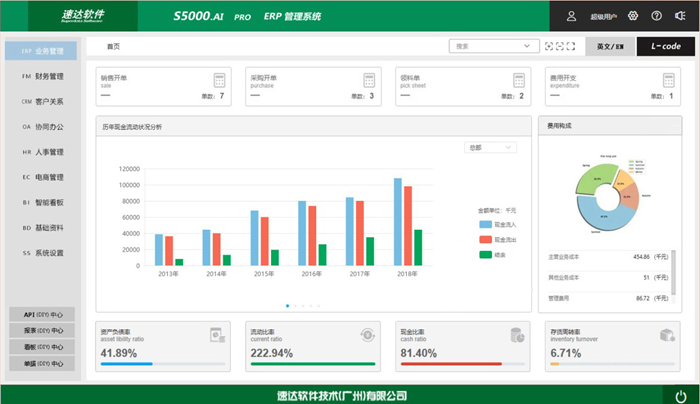This screenshot has width=700, height=404.
Task: Click the power button icon
Action: point(681,395)
